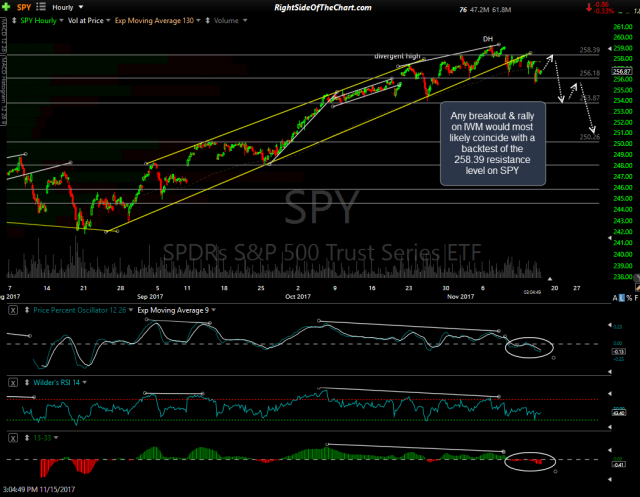The image size is (640, 497).
Task: Expand the Wilder's RSI 14 dropdown arrow
Action: (x=84, y=383)
